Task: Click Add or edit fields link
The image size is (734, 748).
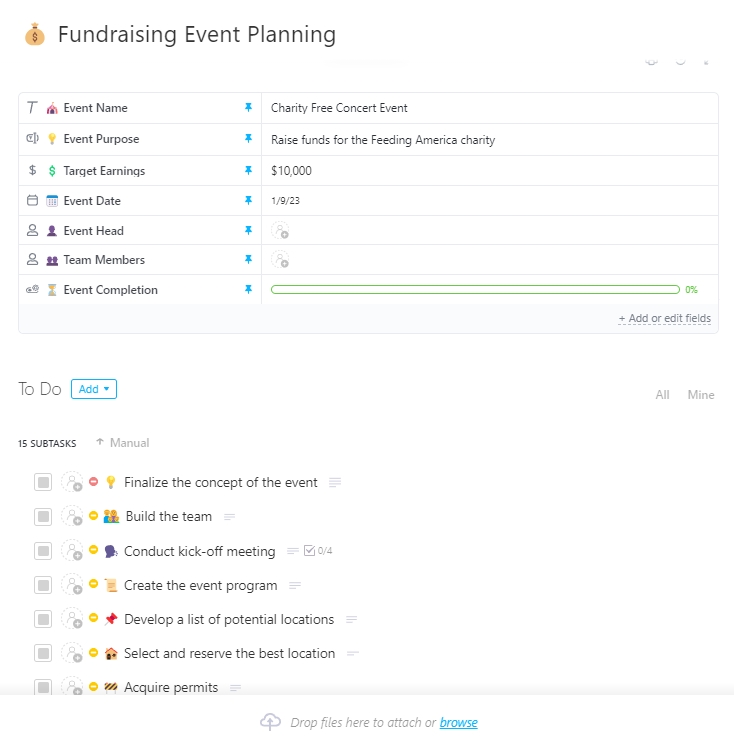Action: point(664,319)
